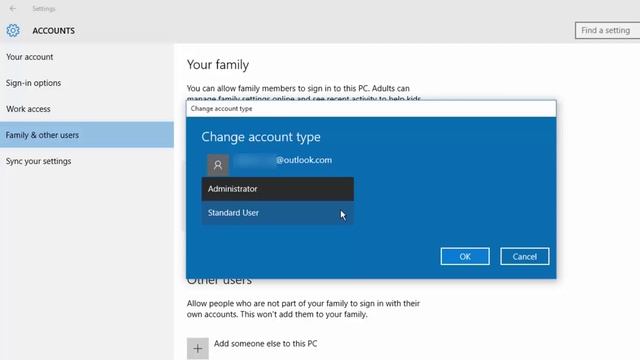640x360 pixels.
Task: Click the back arrow in Settings
Action: pyautogui.click(x=13, y=9)
